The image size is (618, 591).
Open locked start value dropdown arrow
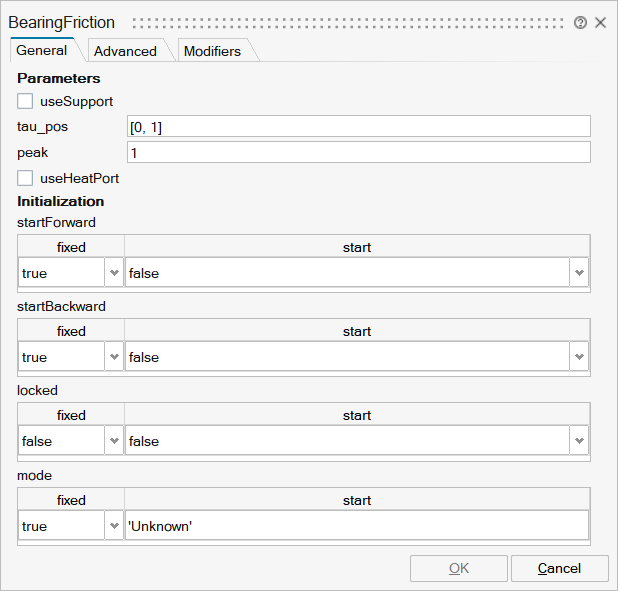coord(578,441)
